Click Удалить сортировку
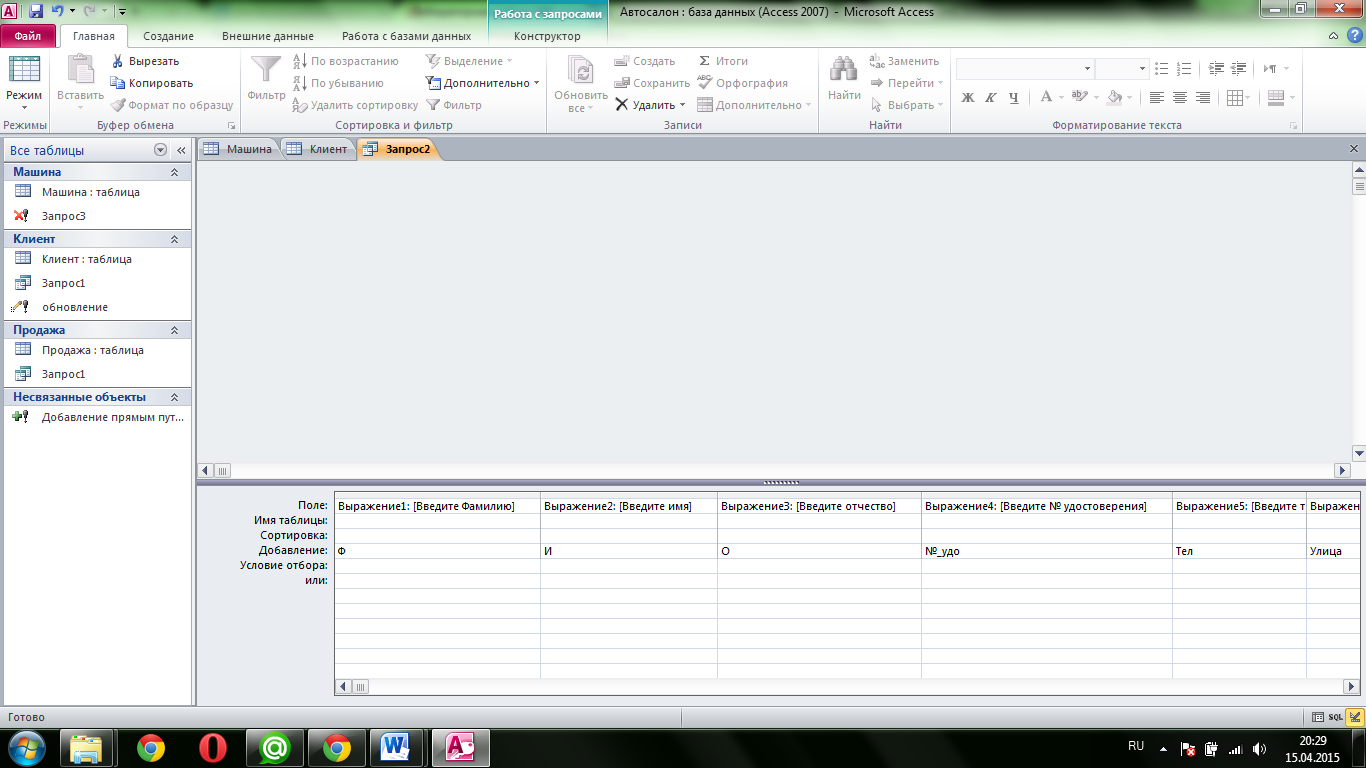The image size is (1366, 768). click(x=355, y=105)
